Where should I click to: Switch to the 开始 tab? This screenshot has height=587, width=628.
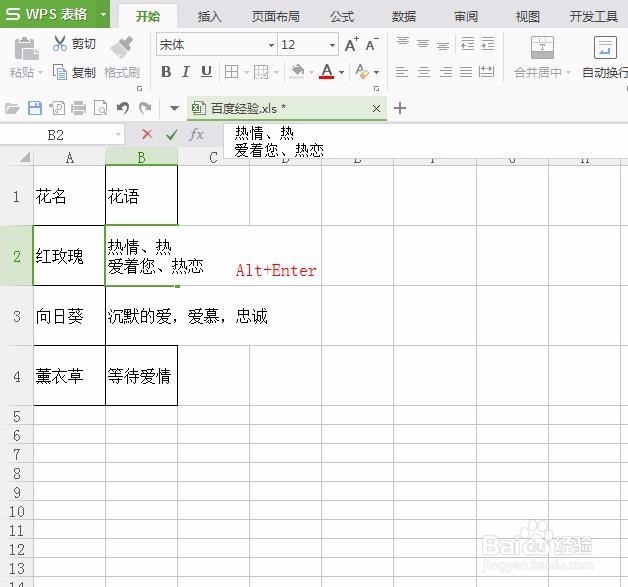tap(147, 16)
